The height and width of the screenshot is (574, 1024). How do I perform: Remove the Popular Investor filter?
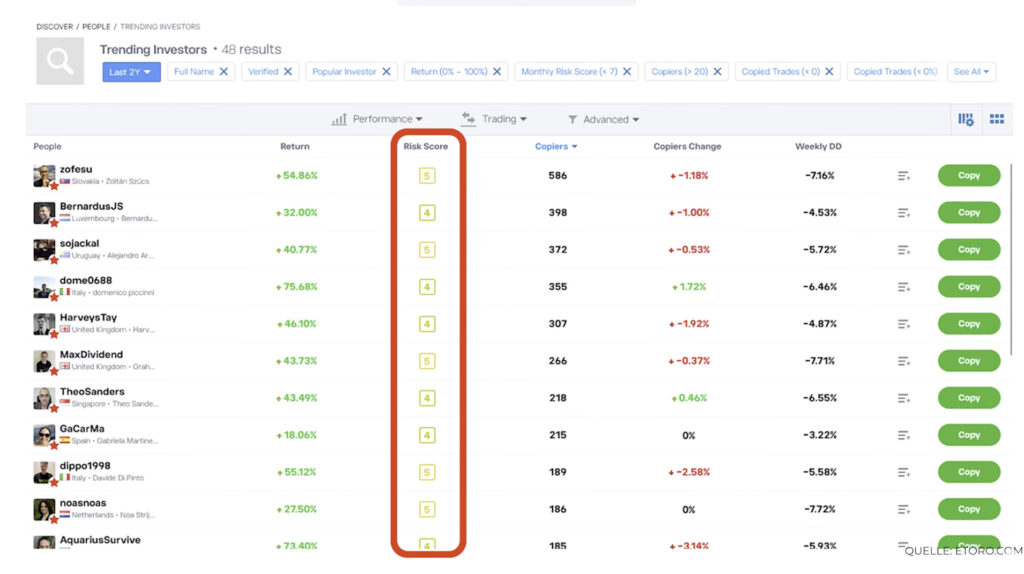click(386, 72)
